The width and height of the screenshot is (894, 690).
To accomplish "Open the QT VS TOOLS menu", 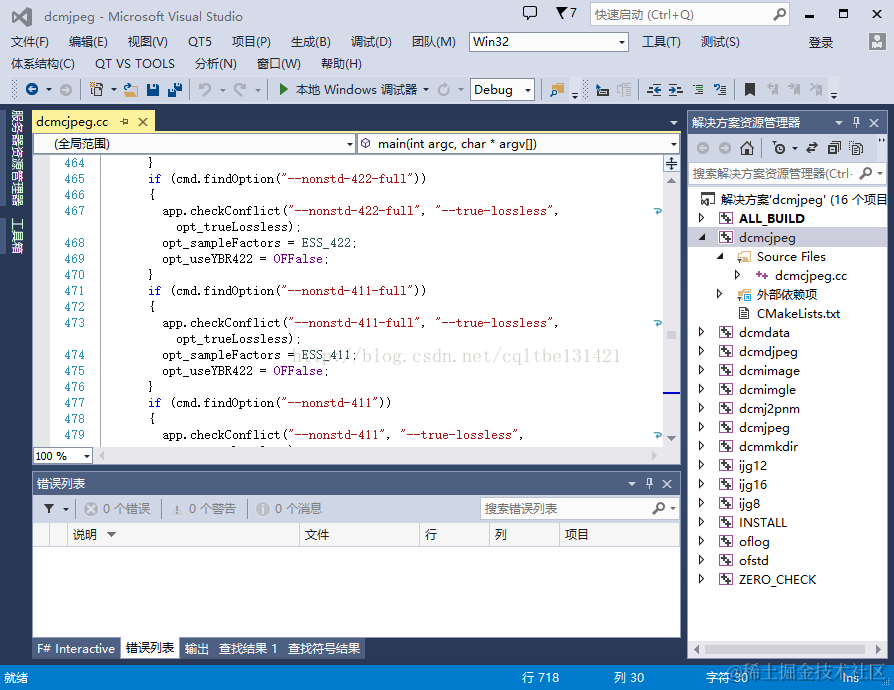I will point(135,64).
